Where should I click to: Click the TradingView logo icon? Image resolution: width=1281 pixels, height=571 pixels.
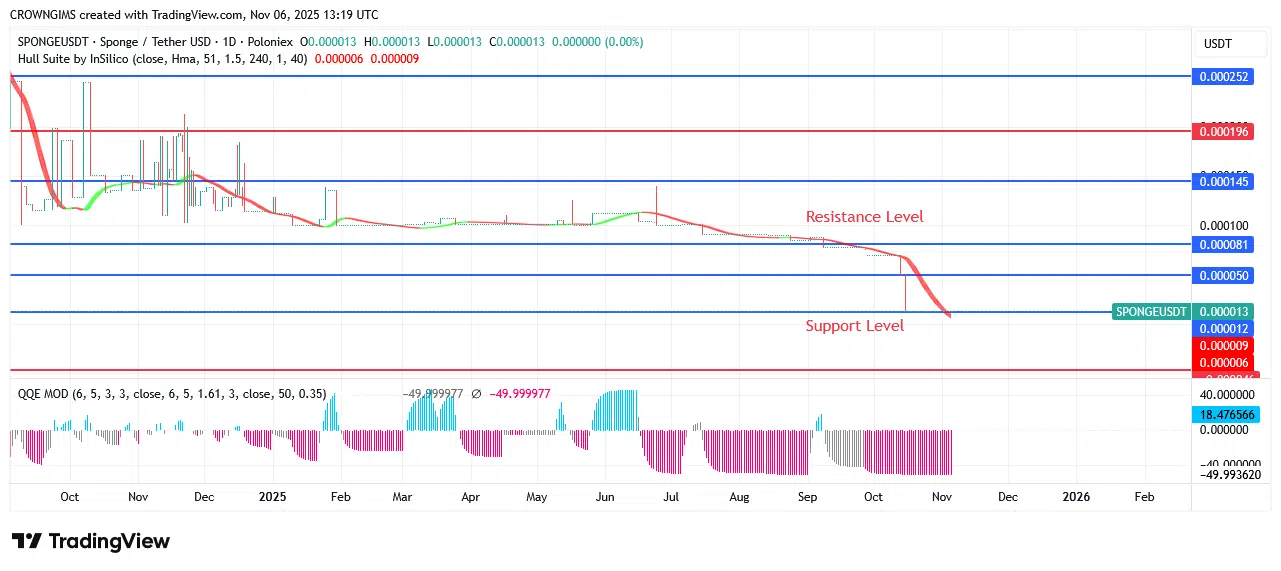point(27,541)
